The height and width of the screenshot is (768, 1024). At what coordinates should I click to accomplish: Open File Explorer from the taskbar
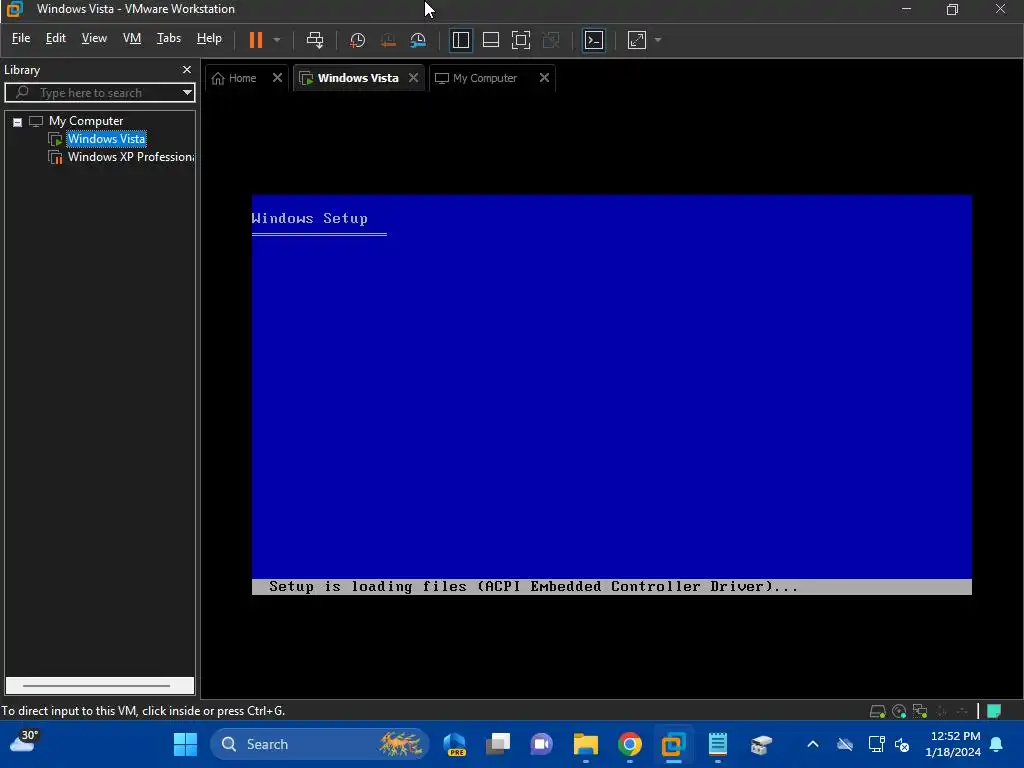click(x=586, y=744)
